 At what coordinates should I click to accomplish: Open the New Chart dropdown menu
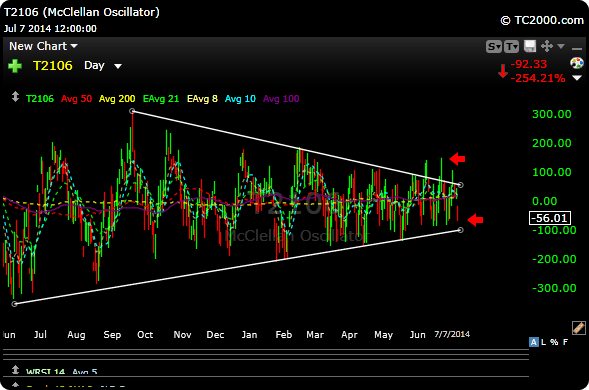click(43, 46)
